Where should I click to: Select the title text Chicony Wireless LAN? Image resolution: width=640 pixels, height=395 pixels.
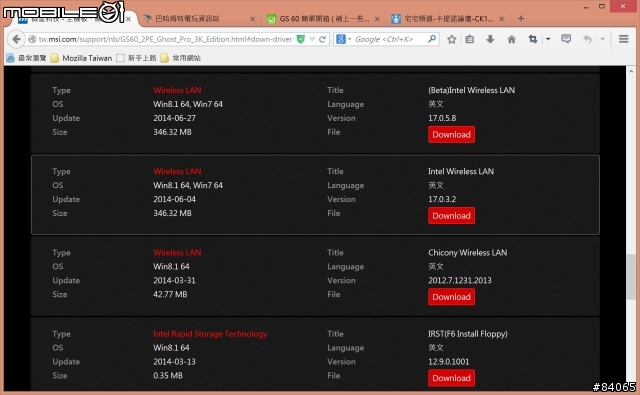click(468, 253)
